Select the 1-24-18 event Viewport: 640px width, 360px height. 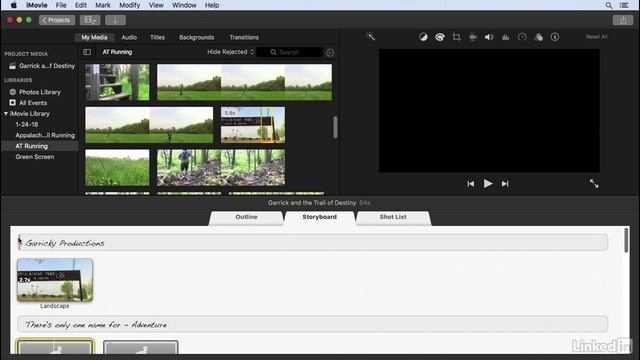point(27,124)
